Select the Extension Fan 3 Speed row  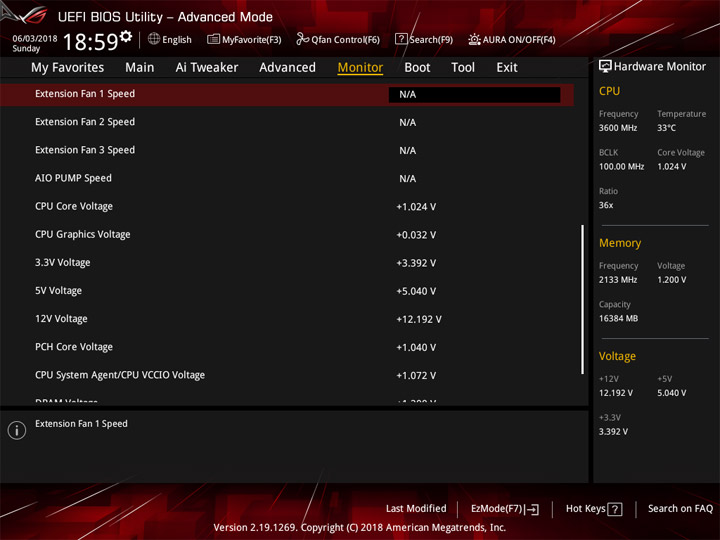(287, 150)
